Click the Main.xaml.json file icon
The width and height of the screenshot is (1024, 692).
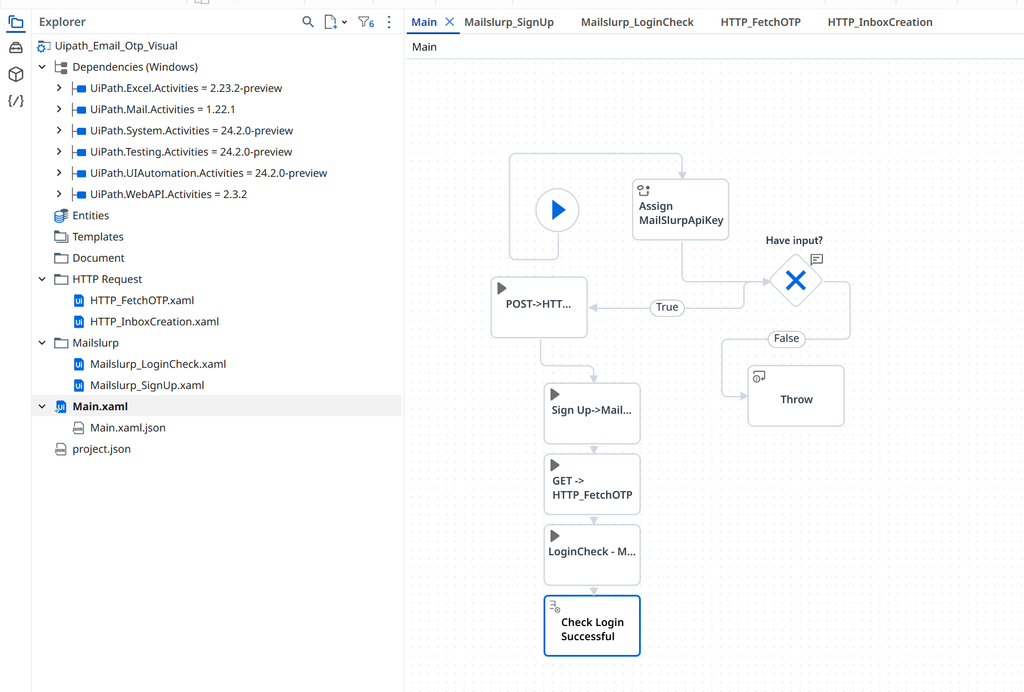(78, 428)
